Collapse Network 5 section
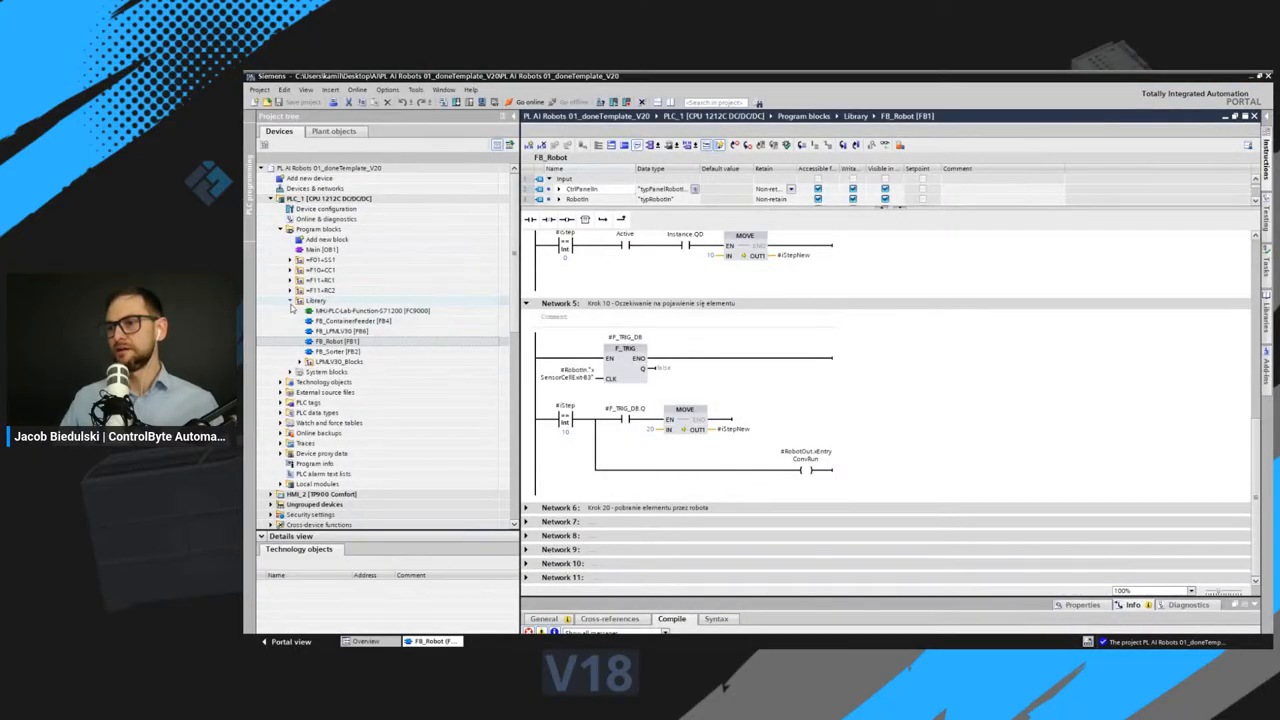 pyautogui.click(x=526, y=303)
